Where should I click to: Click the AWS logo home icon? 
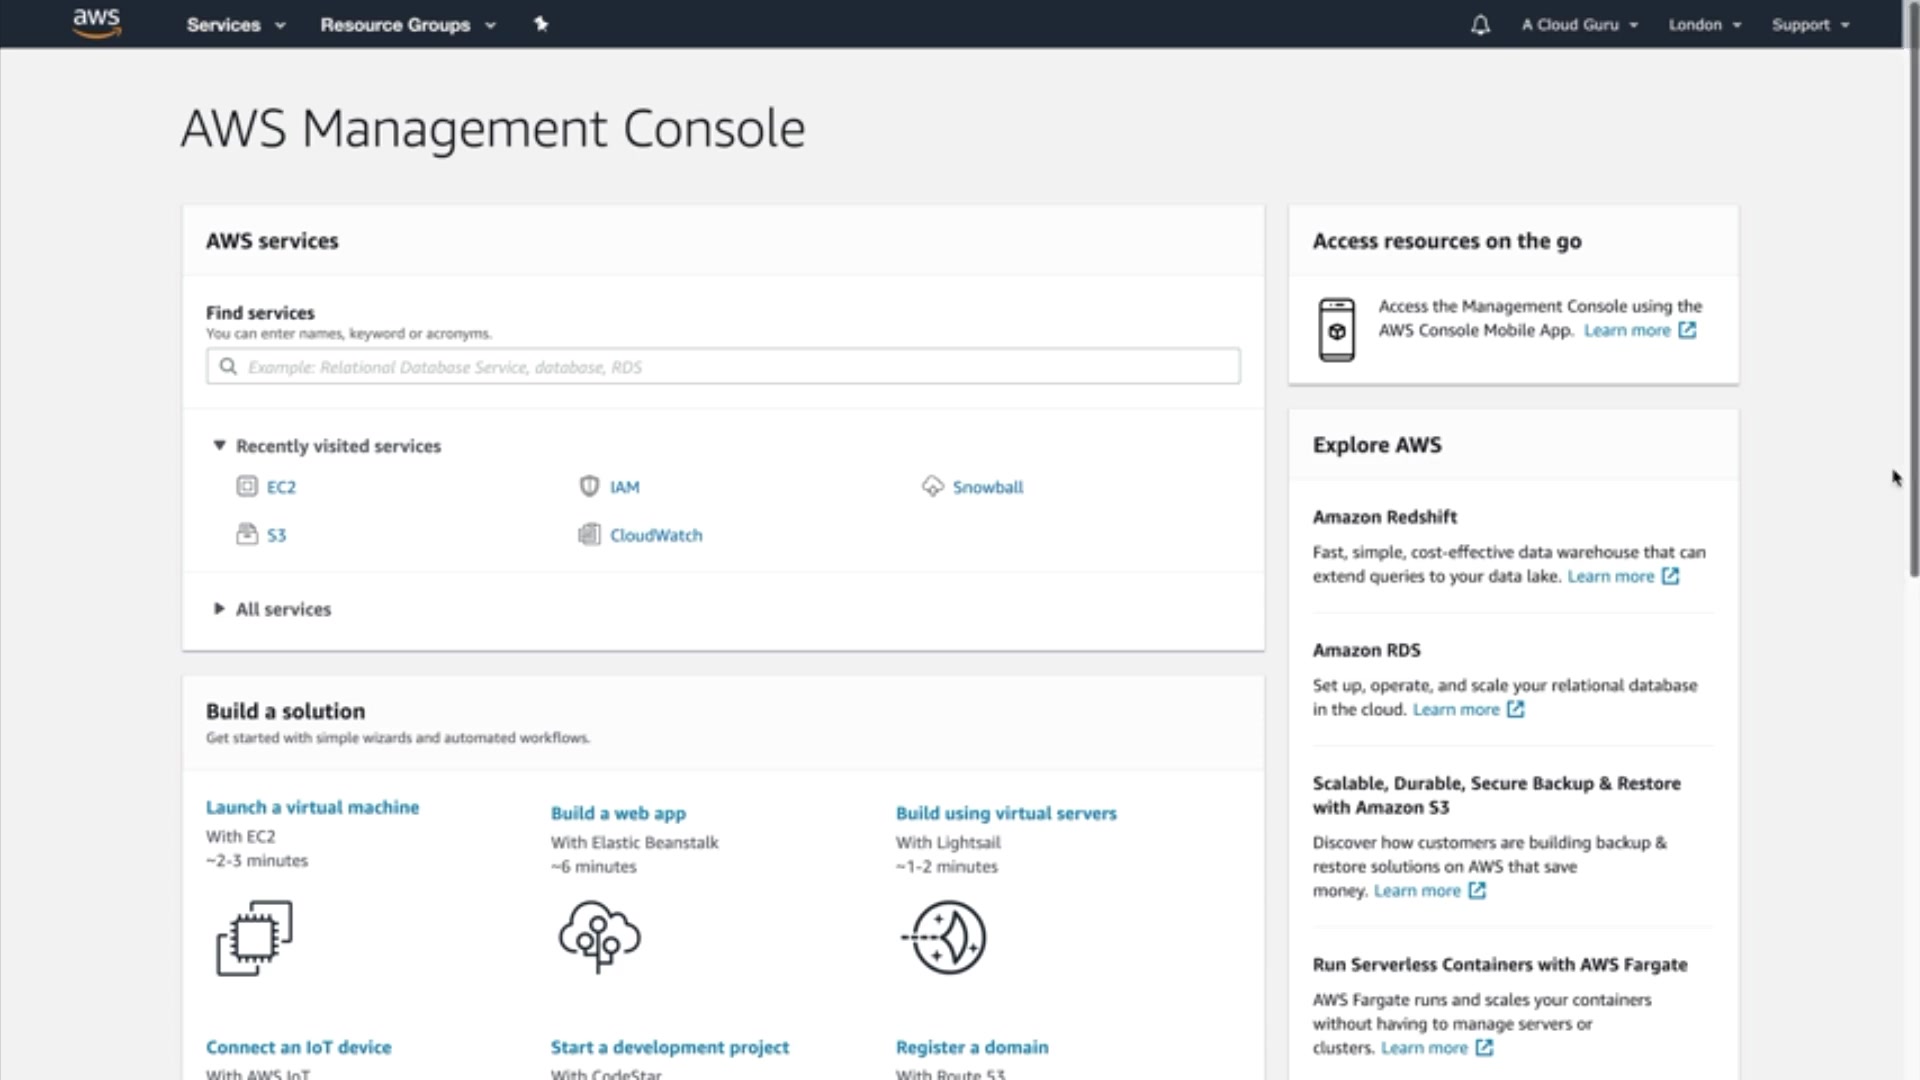point(97,23)
